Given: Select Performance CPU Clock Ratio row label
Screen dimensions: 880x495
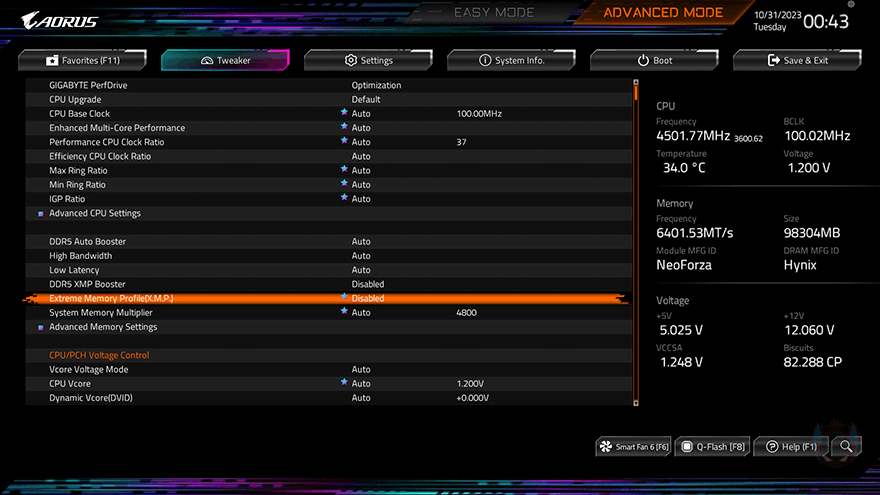Looking at the screenshot, I should [x=107, y=142].
